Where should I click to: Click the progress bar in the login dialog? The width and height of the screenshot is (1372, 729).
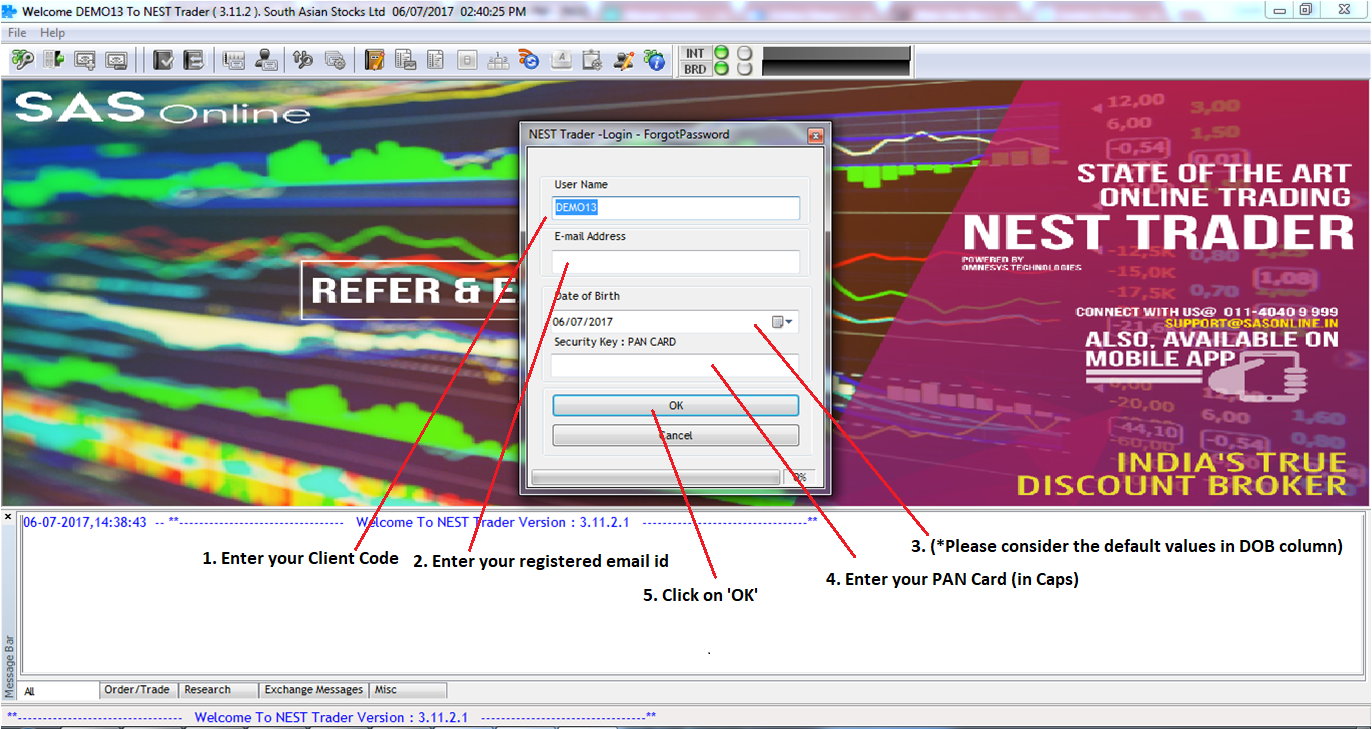[655, 478]
